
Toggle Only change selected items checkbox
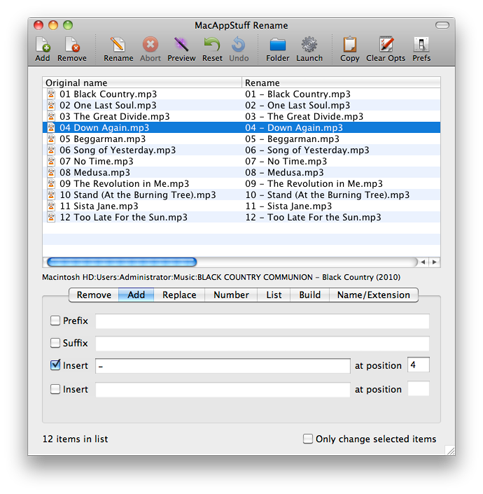coord(308,439)
